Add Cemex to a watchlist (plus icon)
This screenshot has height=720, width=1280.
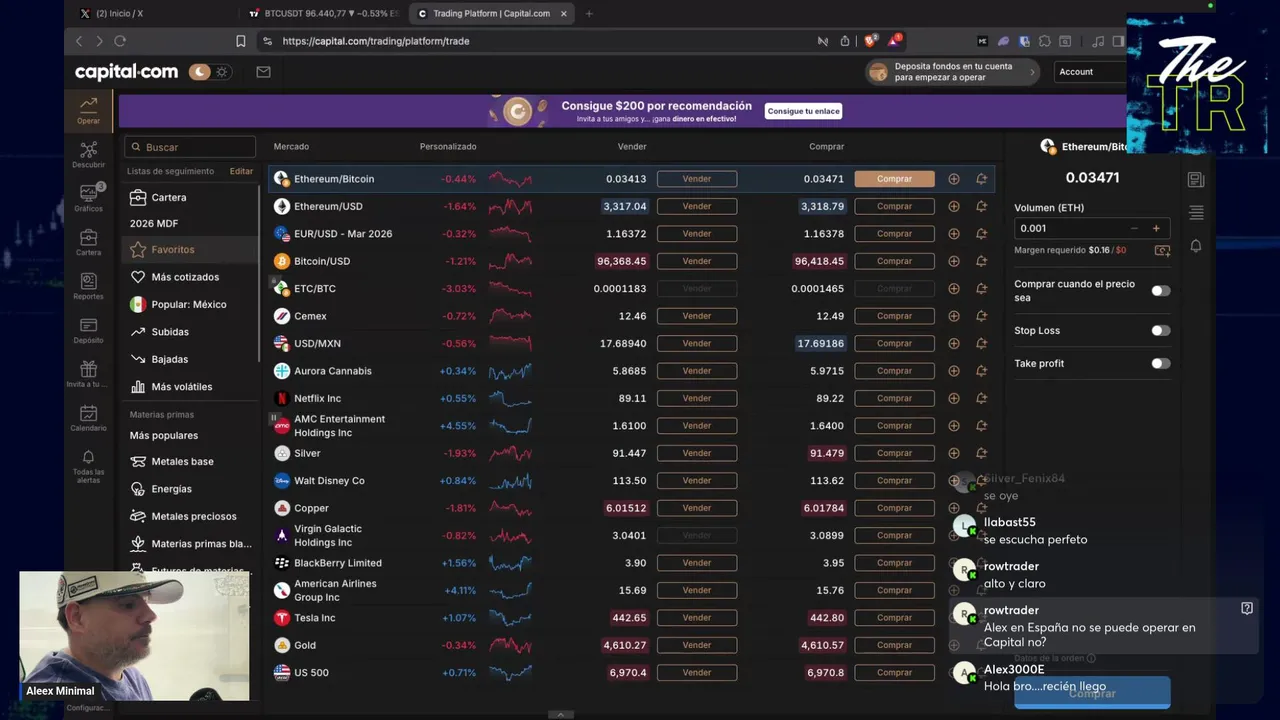[953, 316]
